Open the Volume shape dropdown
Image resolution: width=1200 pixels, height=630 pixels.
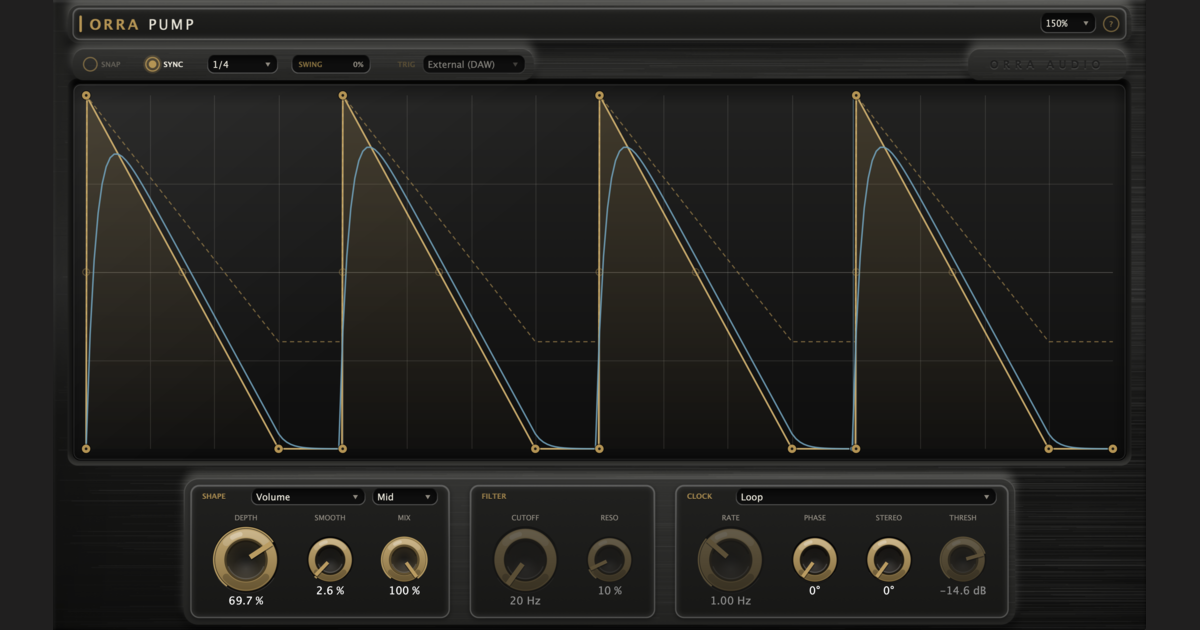click(x=308, y=497)
